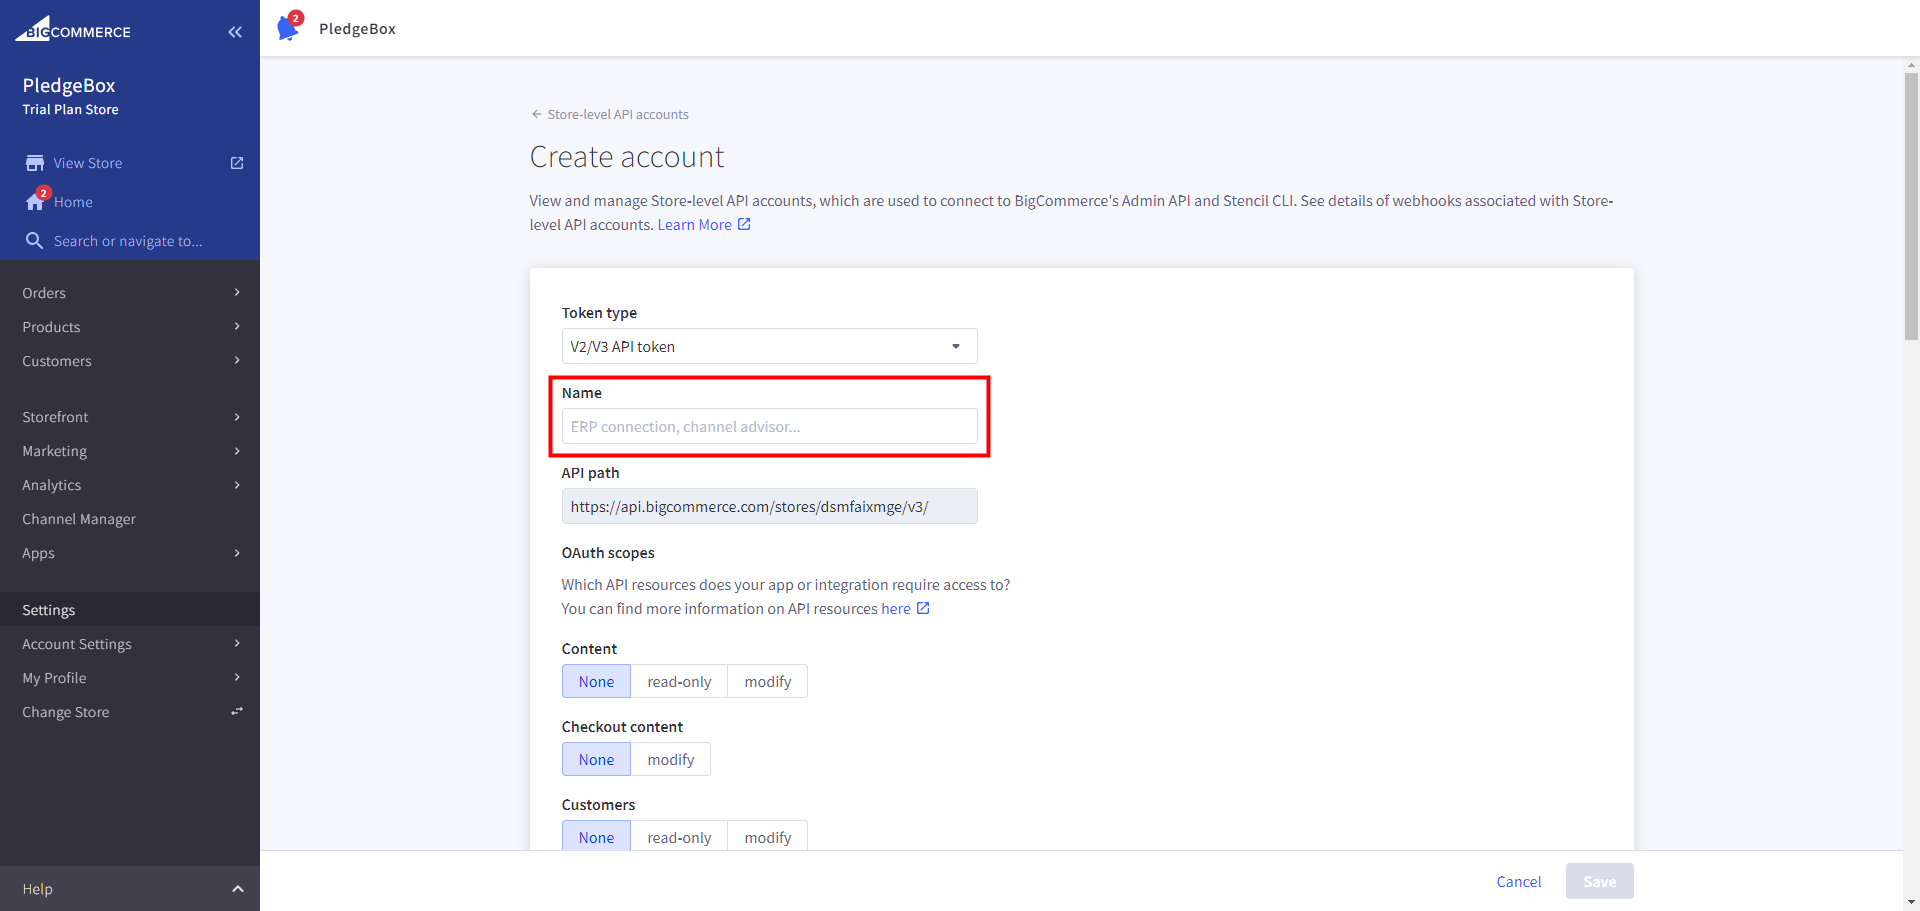Select None for Content scope
Image resolution: width=1920 pixels, height=911 pixels.
pos(596,681)
